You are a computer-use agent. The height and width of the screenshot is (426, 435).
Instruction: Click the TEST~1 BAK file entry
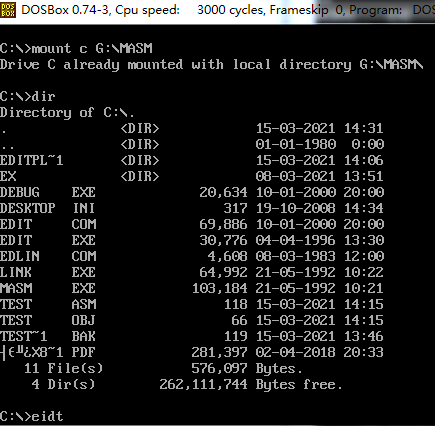coord(192,336)
